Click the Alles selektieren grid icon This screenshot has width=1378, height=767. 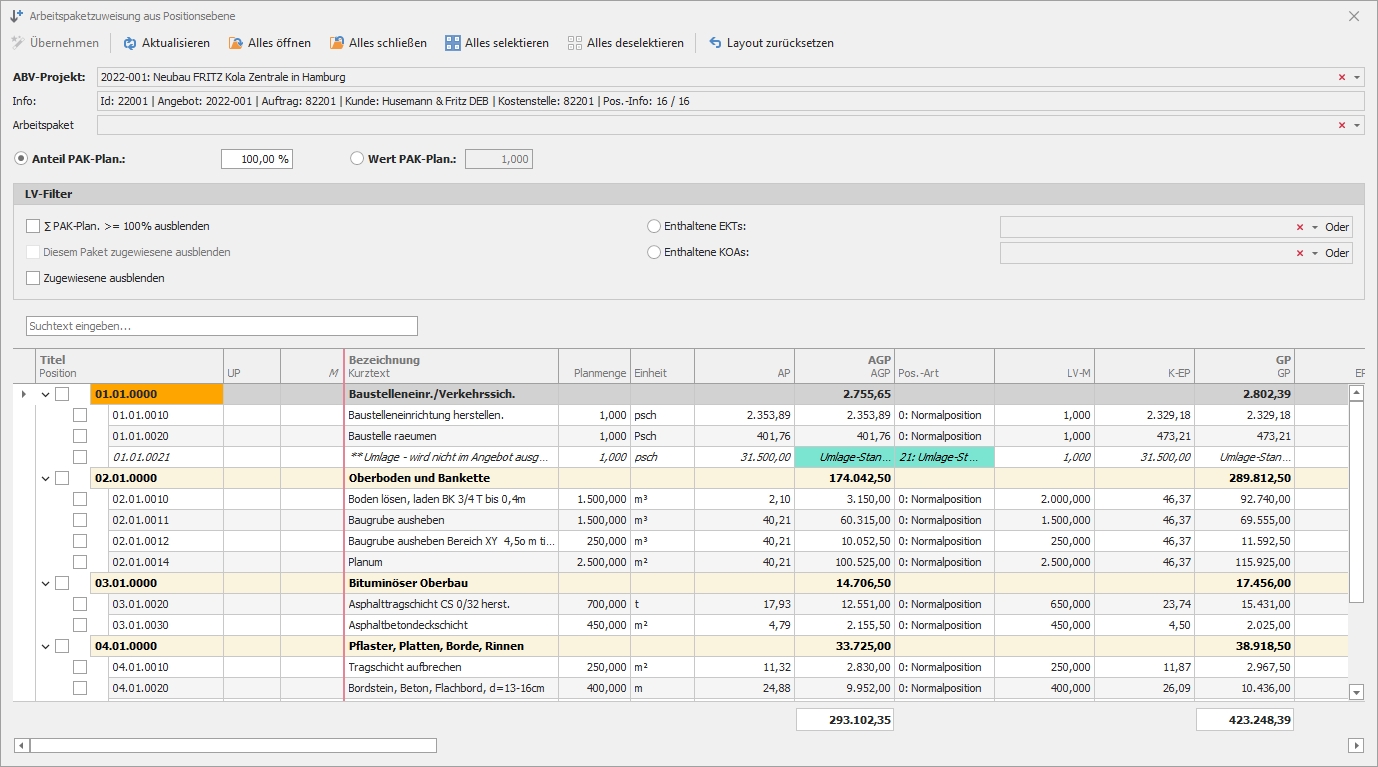[x=453, y=43]
